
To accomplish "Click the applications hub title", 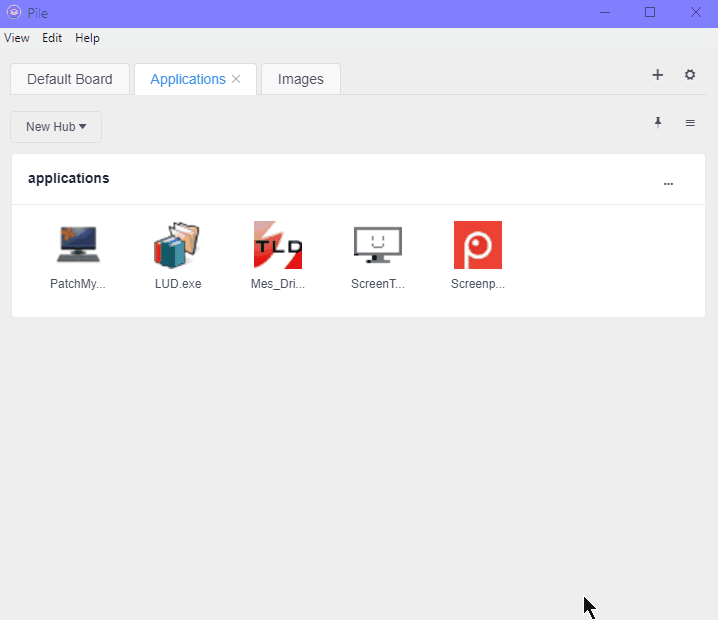I will tap(69, 178).
